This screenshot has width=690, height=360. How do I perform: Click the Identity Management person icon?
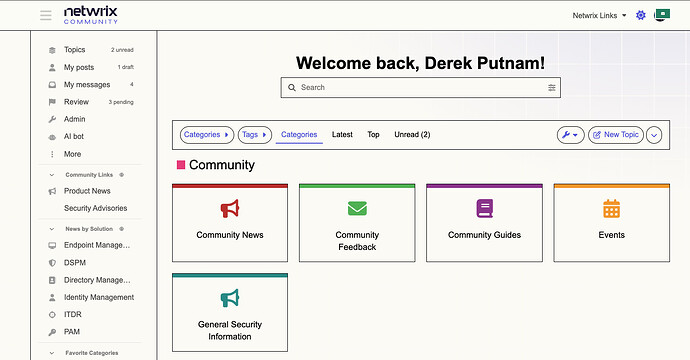pyautogui.click(x=52, y=298)
